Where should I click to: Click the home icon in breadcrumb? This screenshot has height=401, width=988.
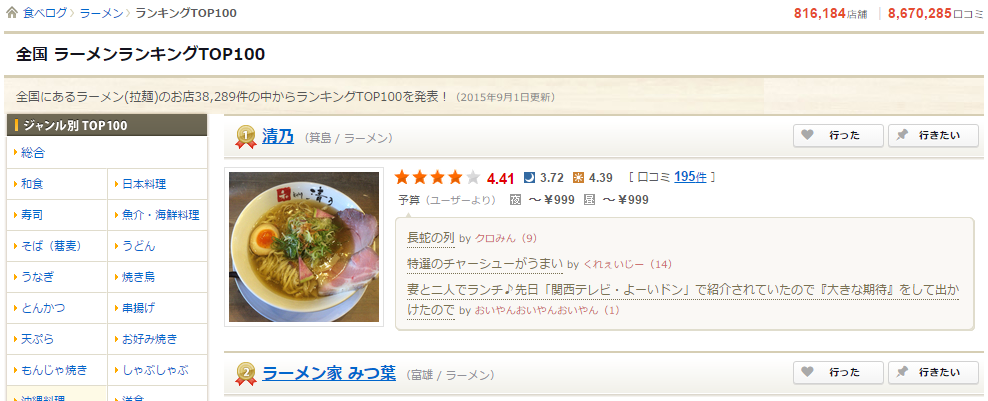click(11, 13)
